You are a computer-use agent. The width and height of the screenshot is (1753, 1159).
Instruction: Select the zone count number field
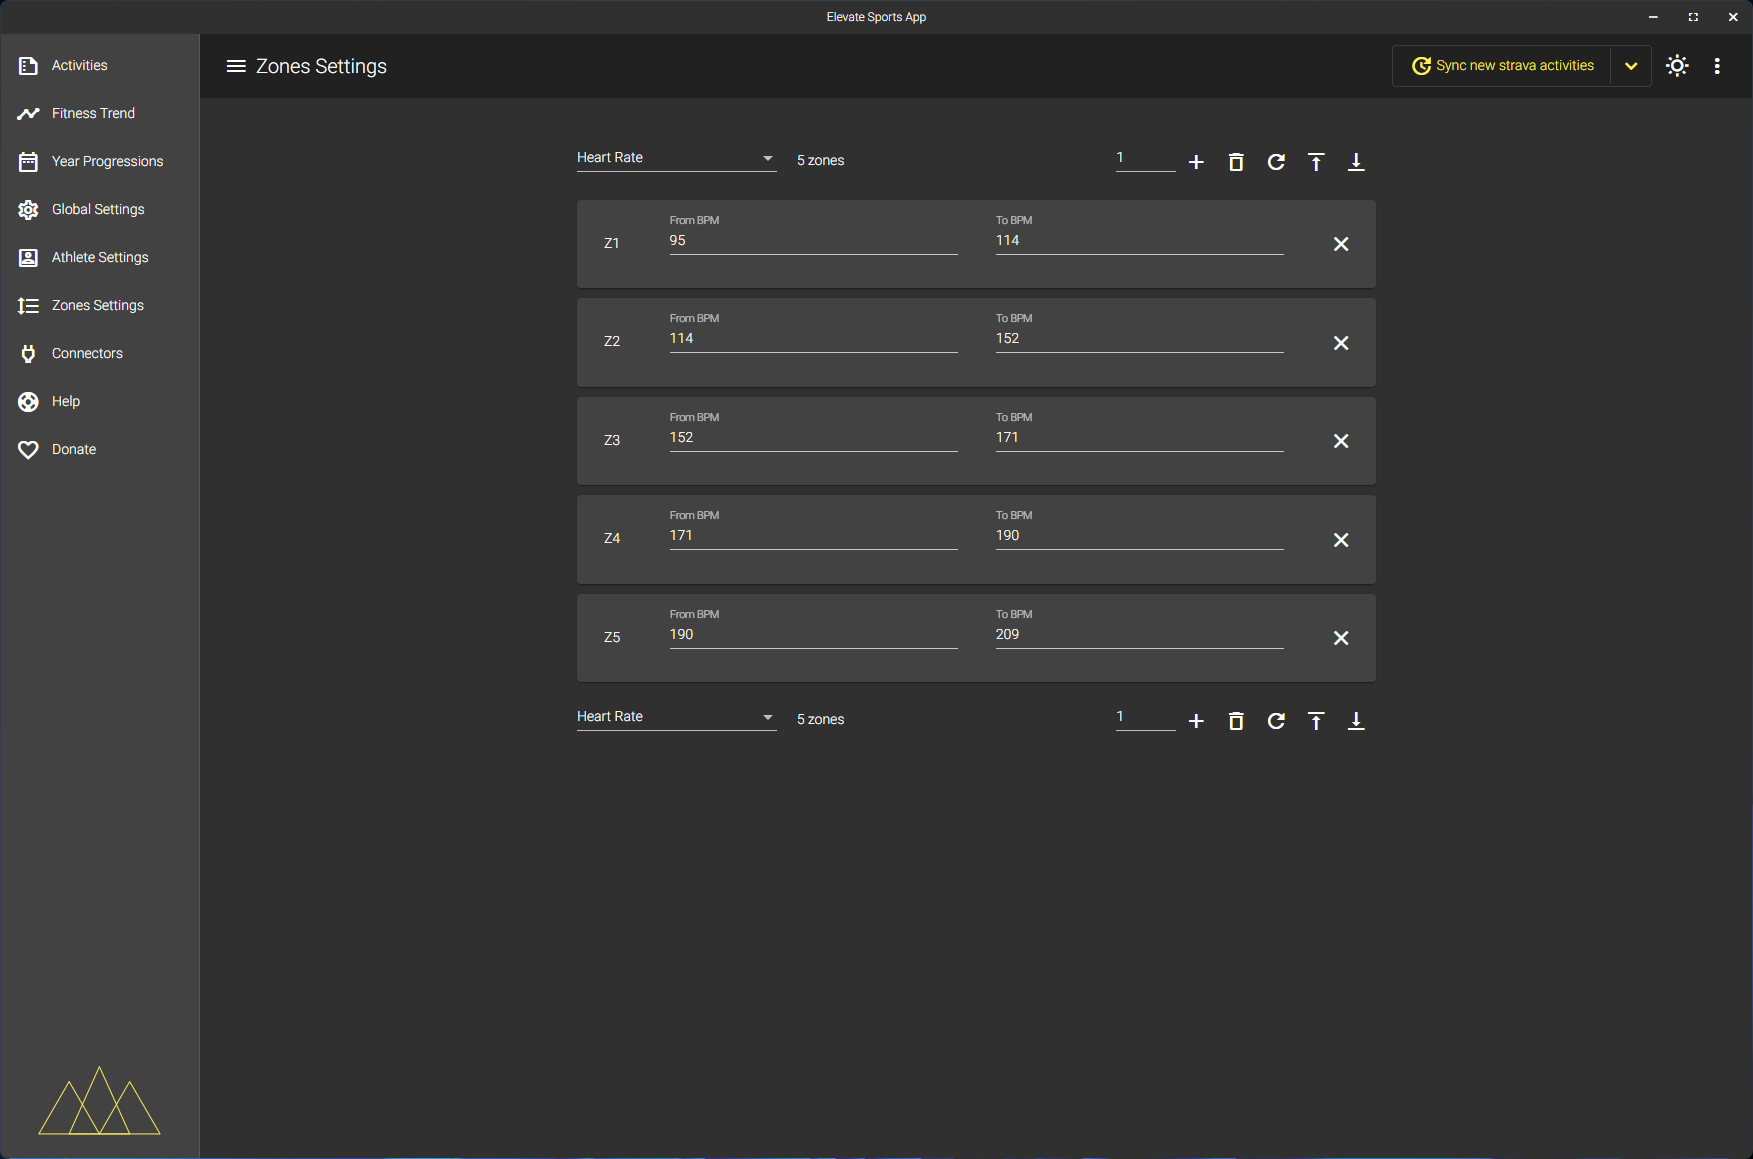tap(1144, 157)
